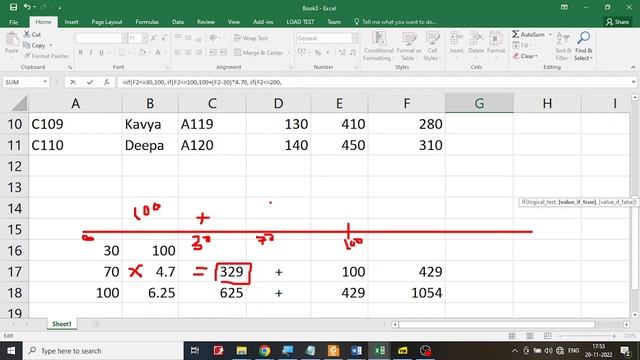
Task: Click the Conditional Formatting icon
Action: (379, 39)
